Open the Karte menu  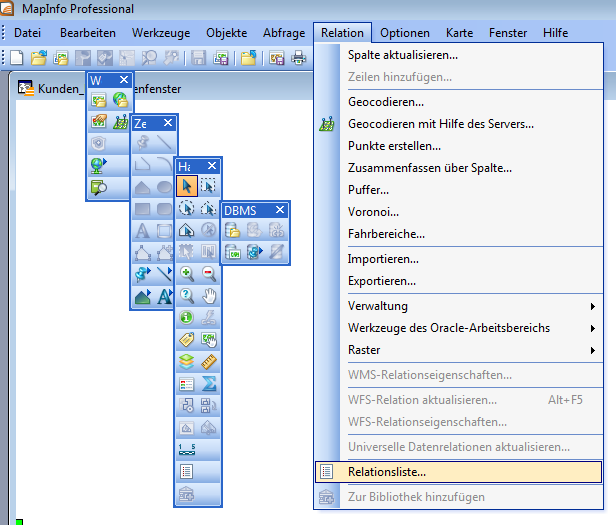[459, 33]
